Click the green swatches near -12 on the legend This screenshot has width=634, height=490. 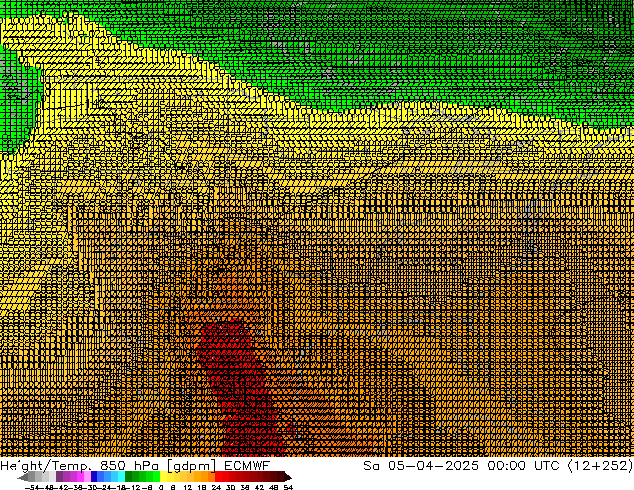tap(142, 477)
